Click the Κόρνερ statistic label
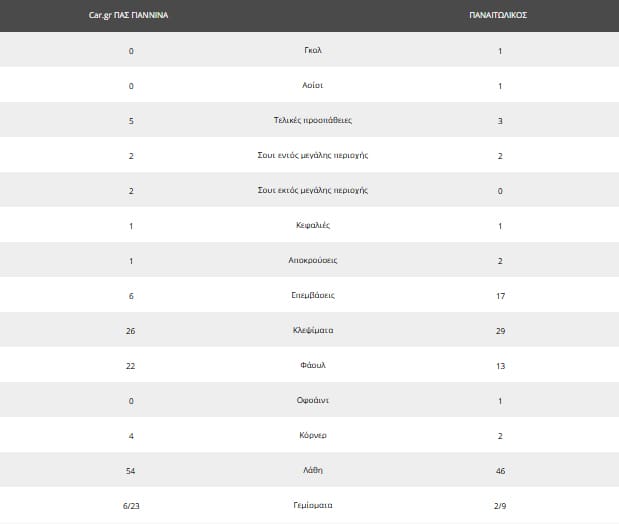The width and height of the screenshot is (619, 524). (313, 435)
